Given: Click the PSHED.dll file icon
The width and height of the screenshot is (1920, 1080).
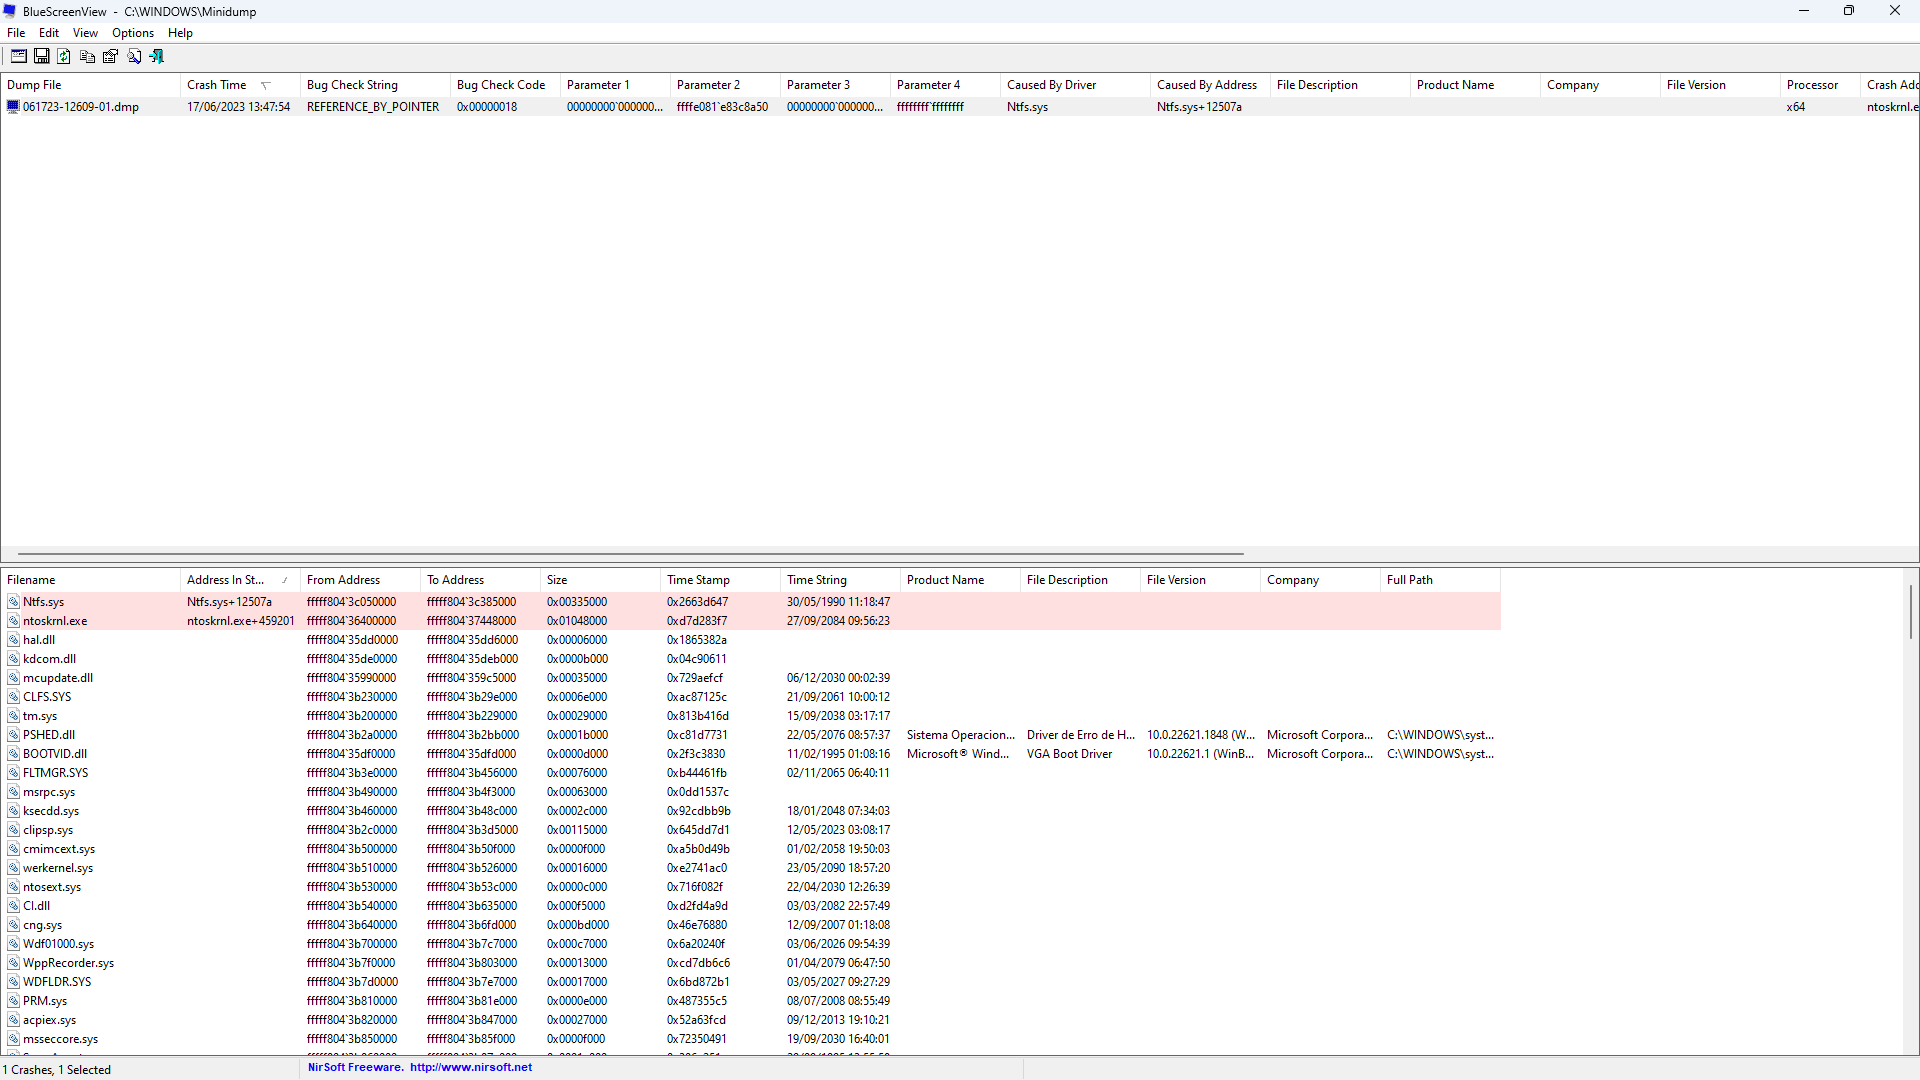Looking at the screenshot, I should (13, 735).
